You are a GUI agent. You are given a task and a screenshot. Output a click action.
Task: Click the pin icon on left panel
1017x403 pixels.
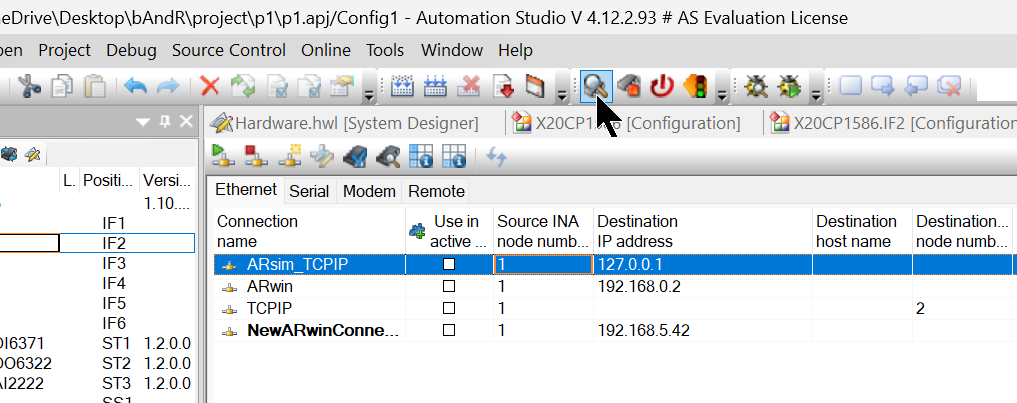click(x=165, y=121)
